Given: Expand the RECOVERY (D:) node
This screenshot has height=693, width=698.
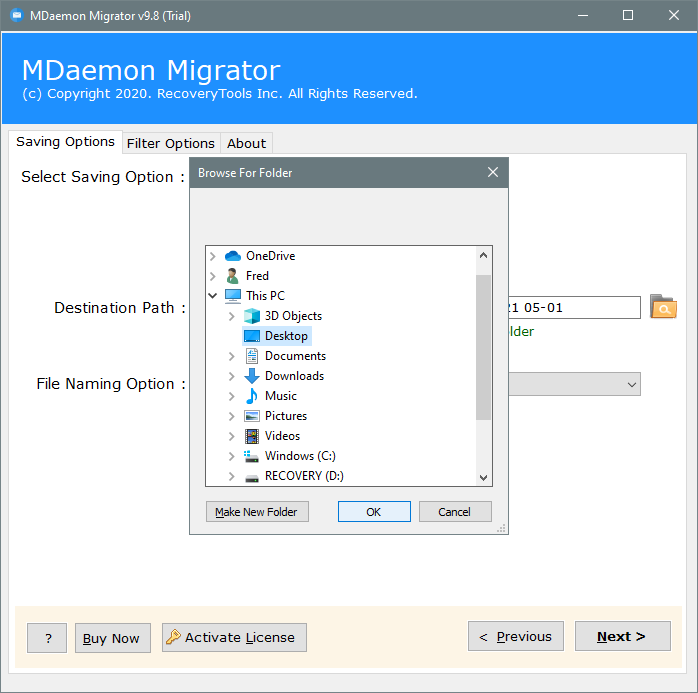Looking at the screenshot, I should pyautogui.click(x=231, y=476).
